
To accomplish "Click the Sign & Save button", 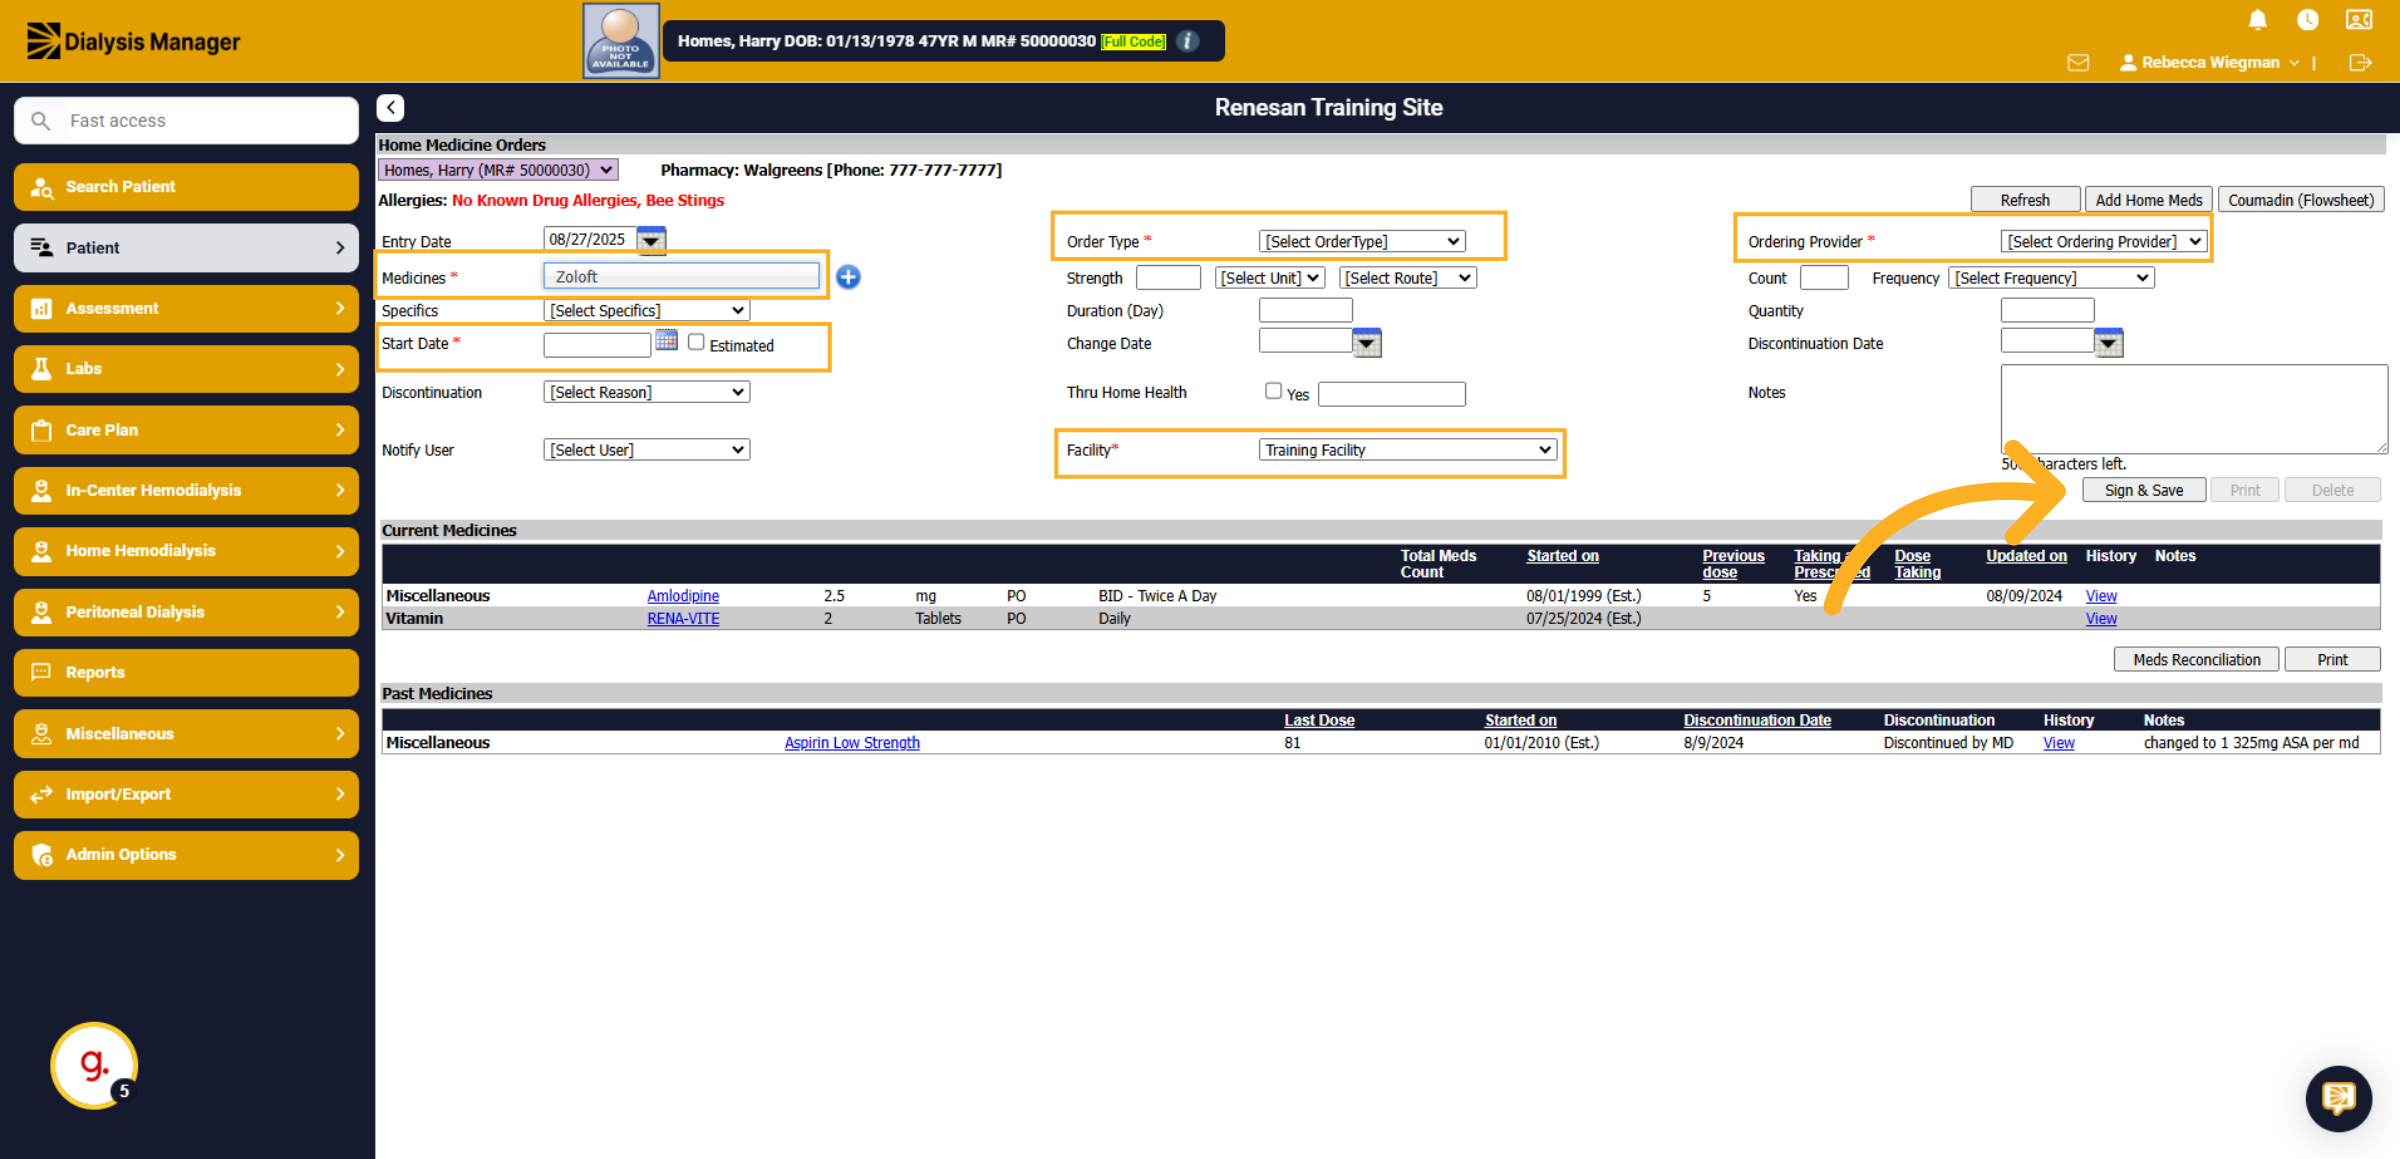I will click(x=2143, y=490).
